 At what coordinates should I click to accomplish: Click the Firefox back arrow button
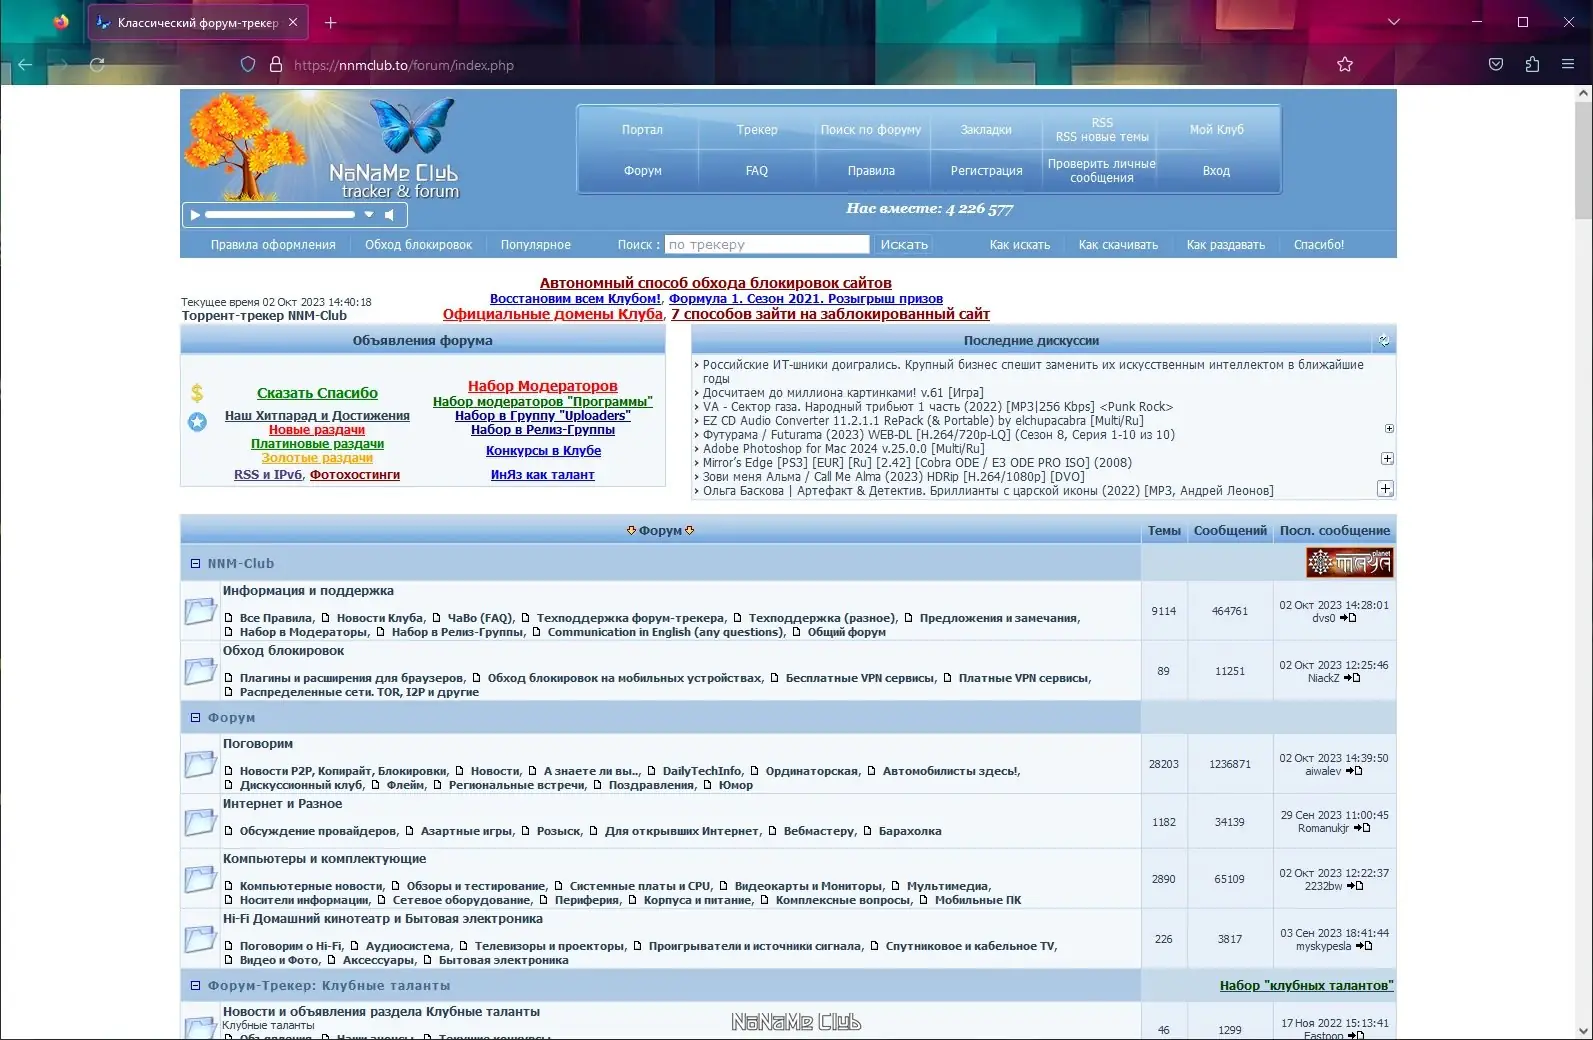pyautogui.click(x=26, y=65)
